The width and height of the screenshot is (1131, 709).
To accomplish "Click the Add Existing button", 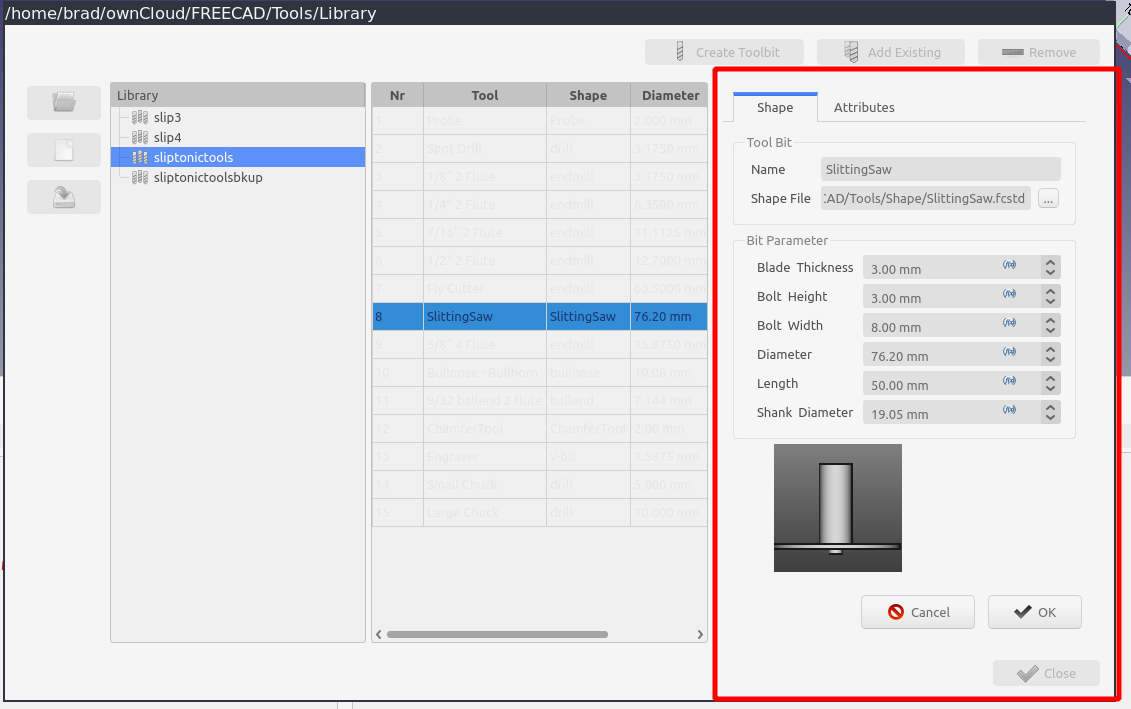I will click(x=891, y=52).
